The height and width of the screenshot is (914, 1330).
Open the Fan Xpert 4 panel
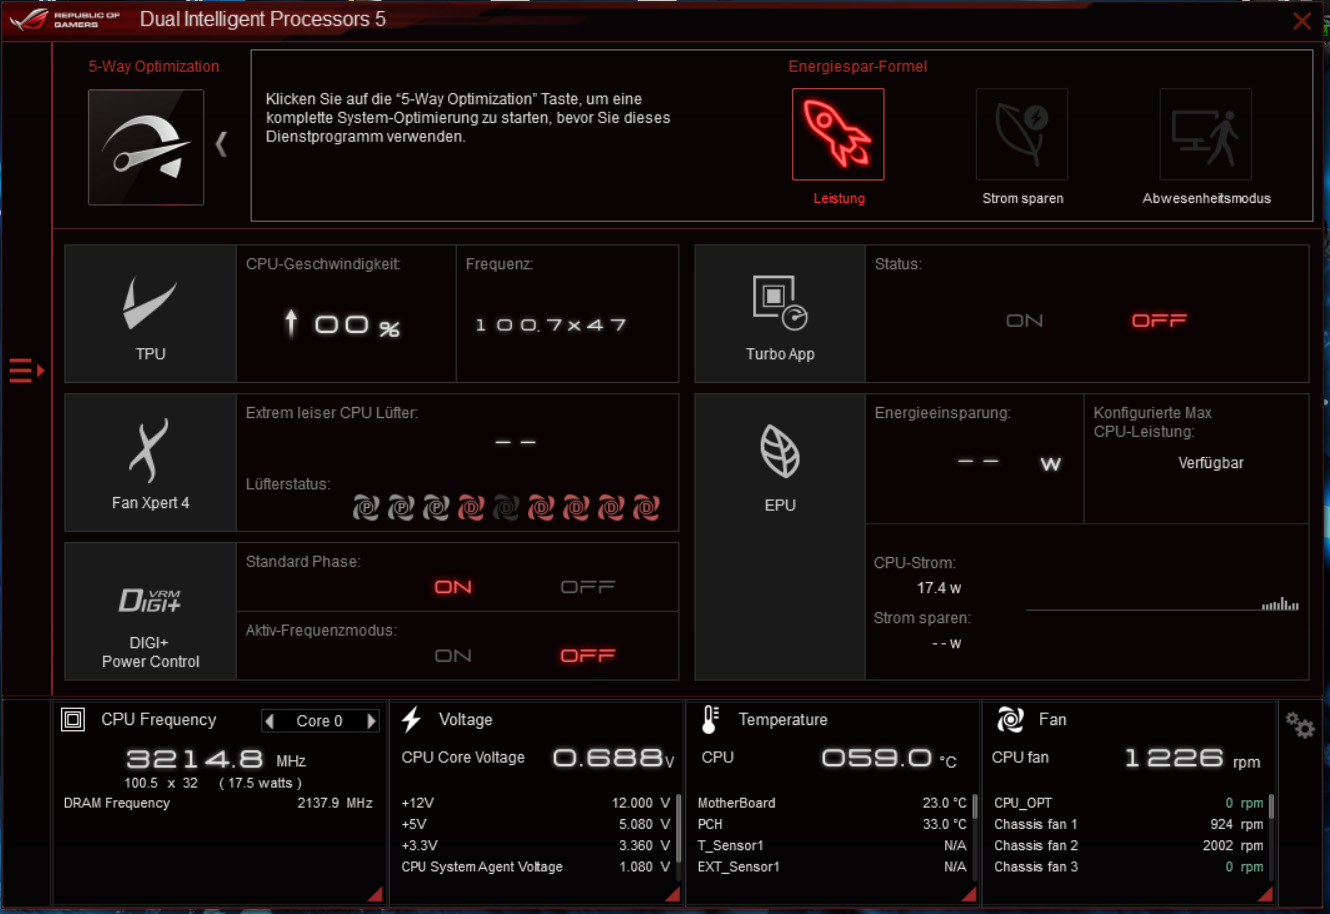point(150,462)
